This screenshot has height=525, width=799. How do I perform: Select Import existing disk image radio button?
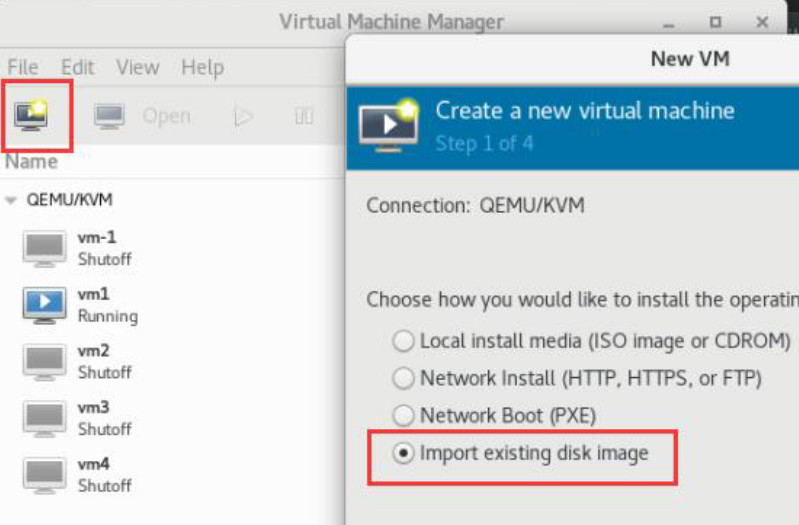click(x=403, y=453)
